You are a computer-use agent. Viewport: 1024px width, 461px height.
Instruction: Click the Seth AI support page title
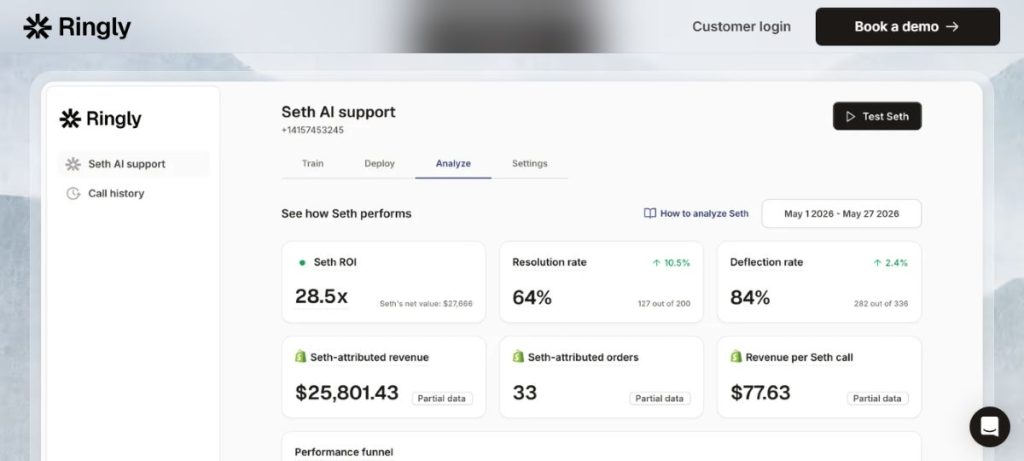coord(338,112)
